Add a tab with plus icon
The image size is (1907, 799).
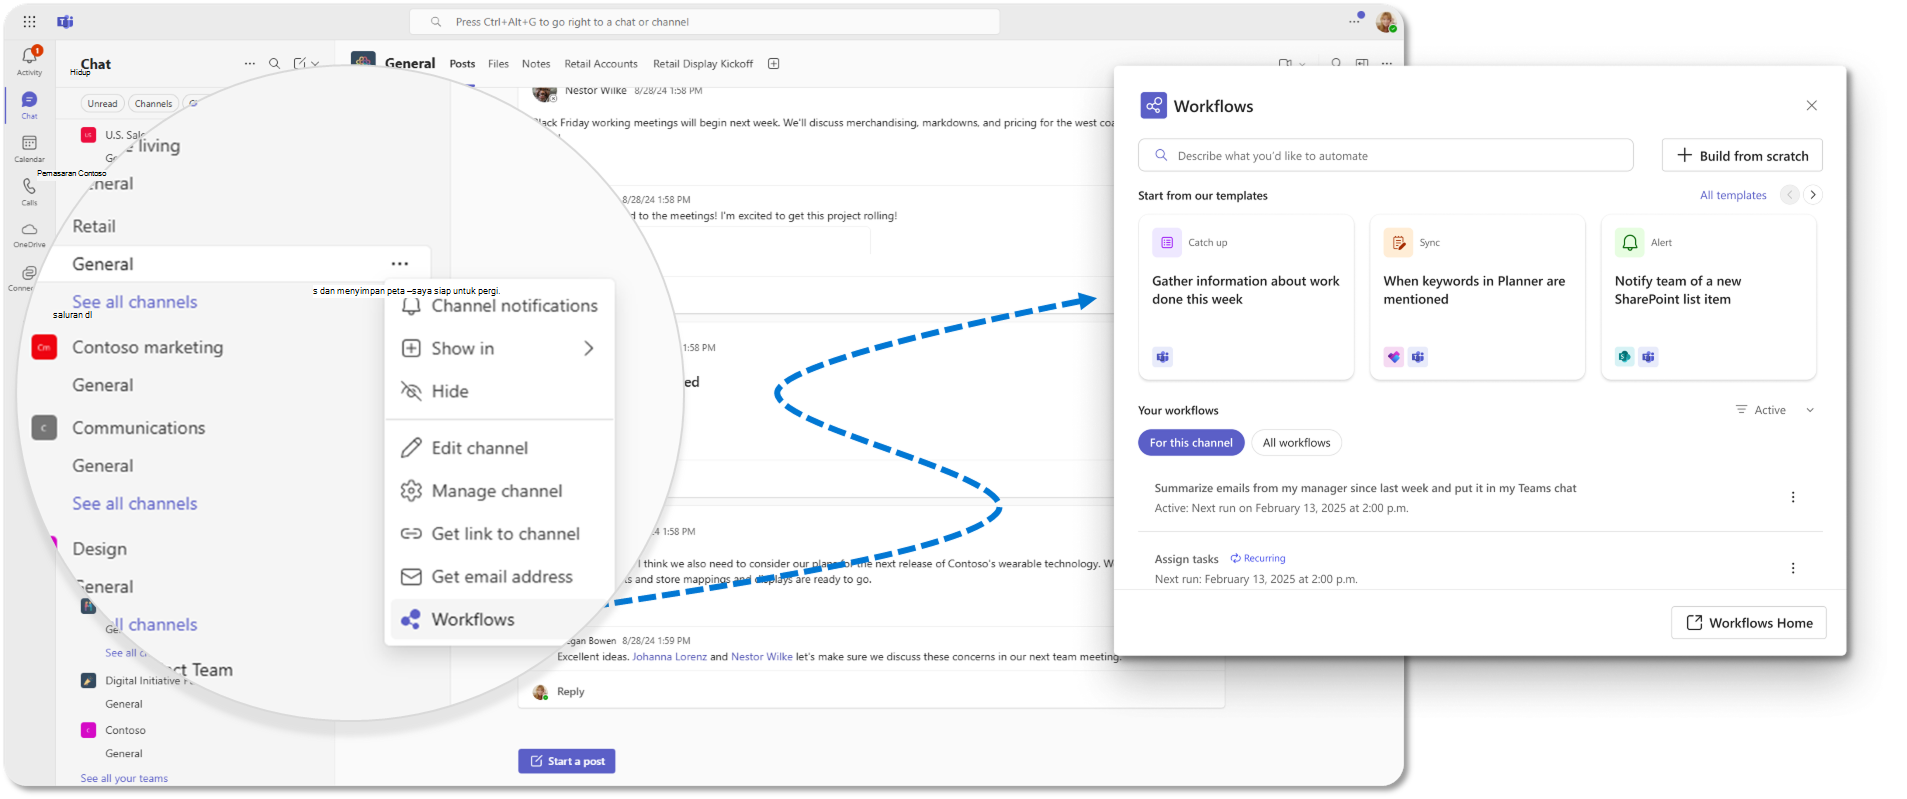click(x=773, y=63)
